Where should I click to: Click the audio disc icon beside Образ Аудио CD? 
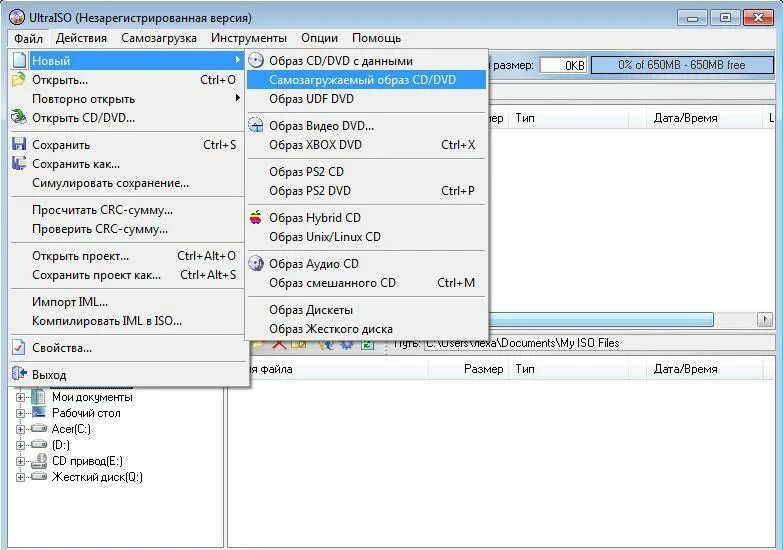point(256,263)
